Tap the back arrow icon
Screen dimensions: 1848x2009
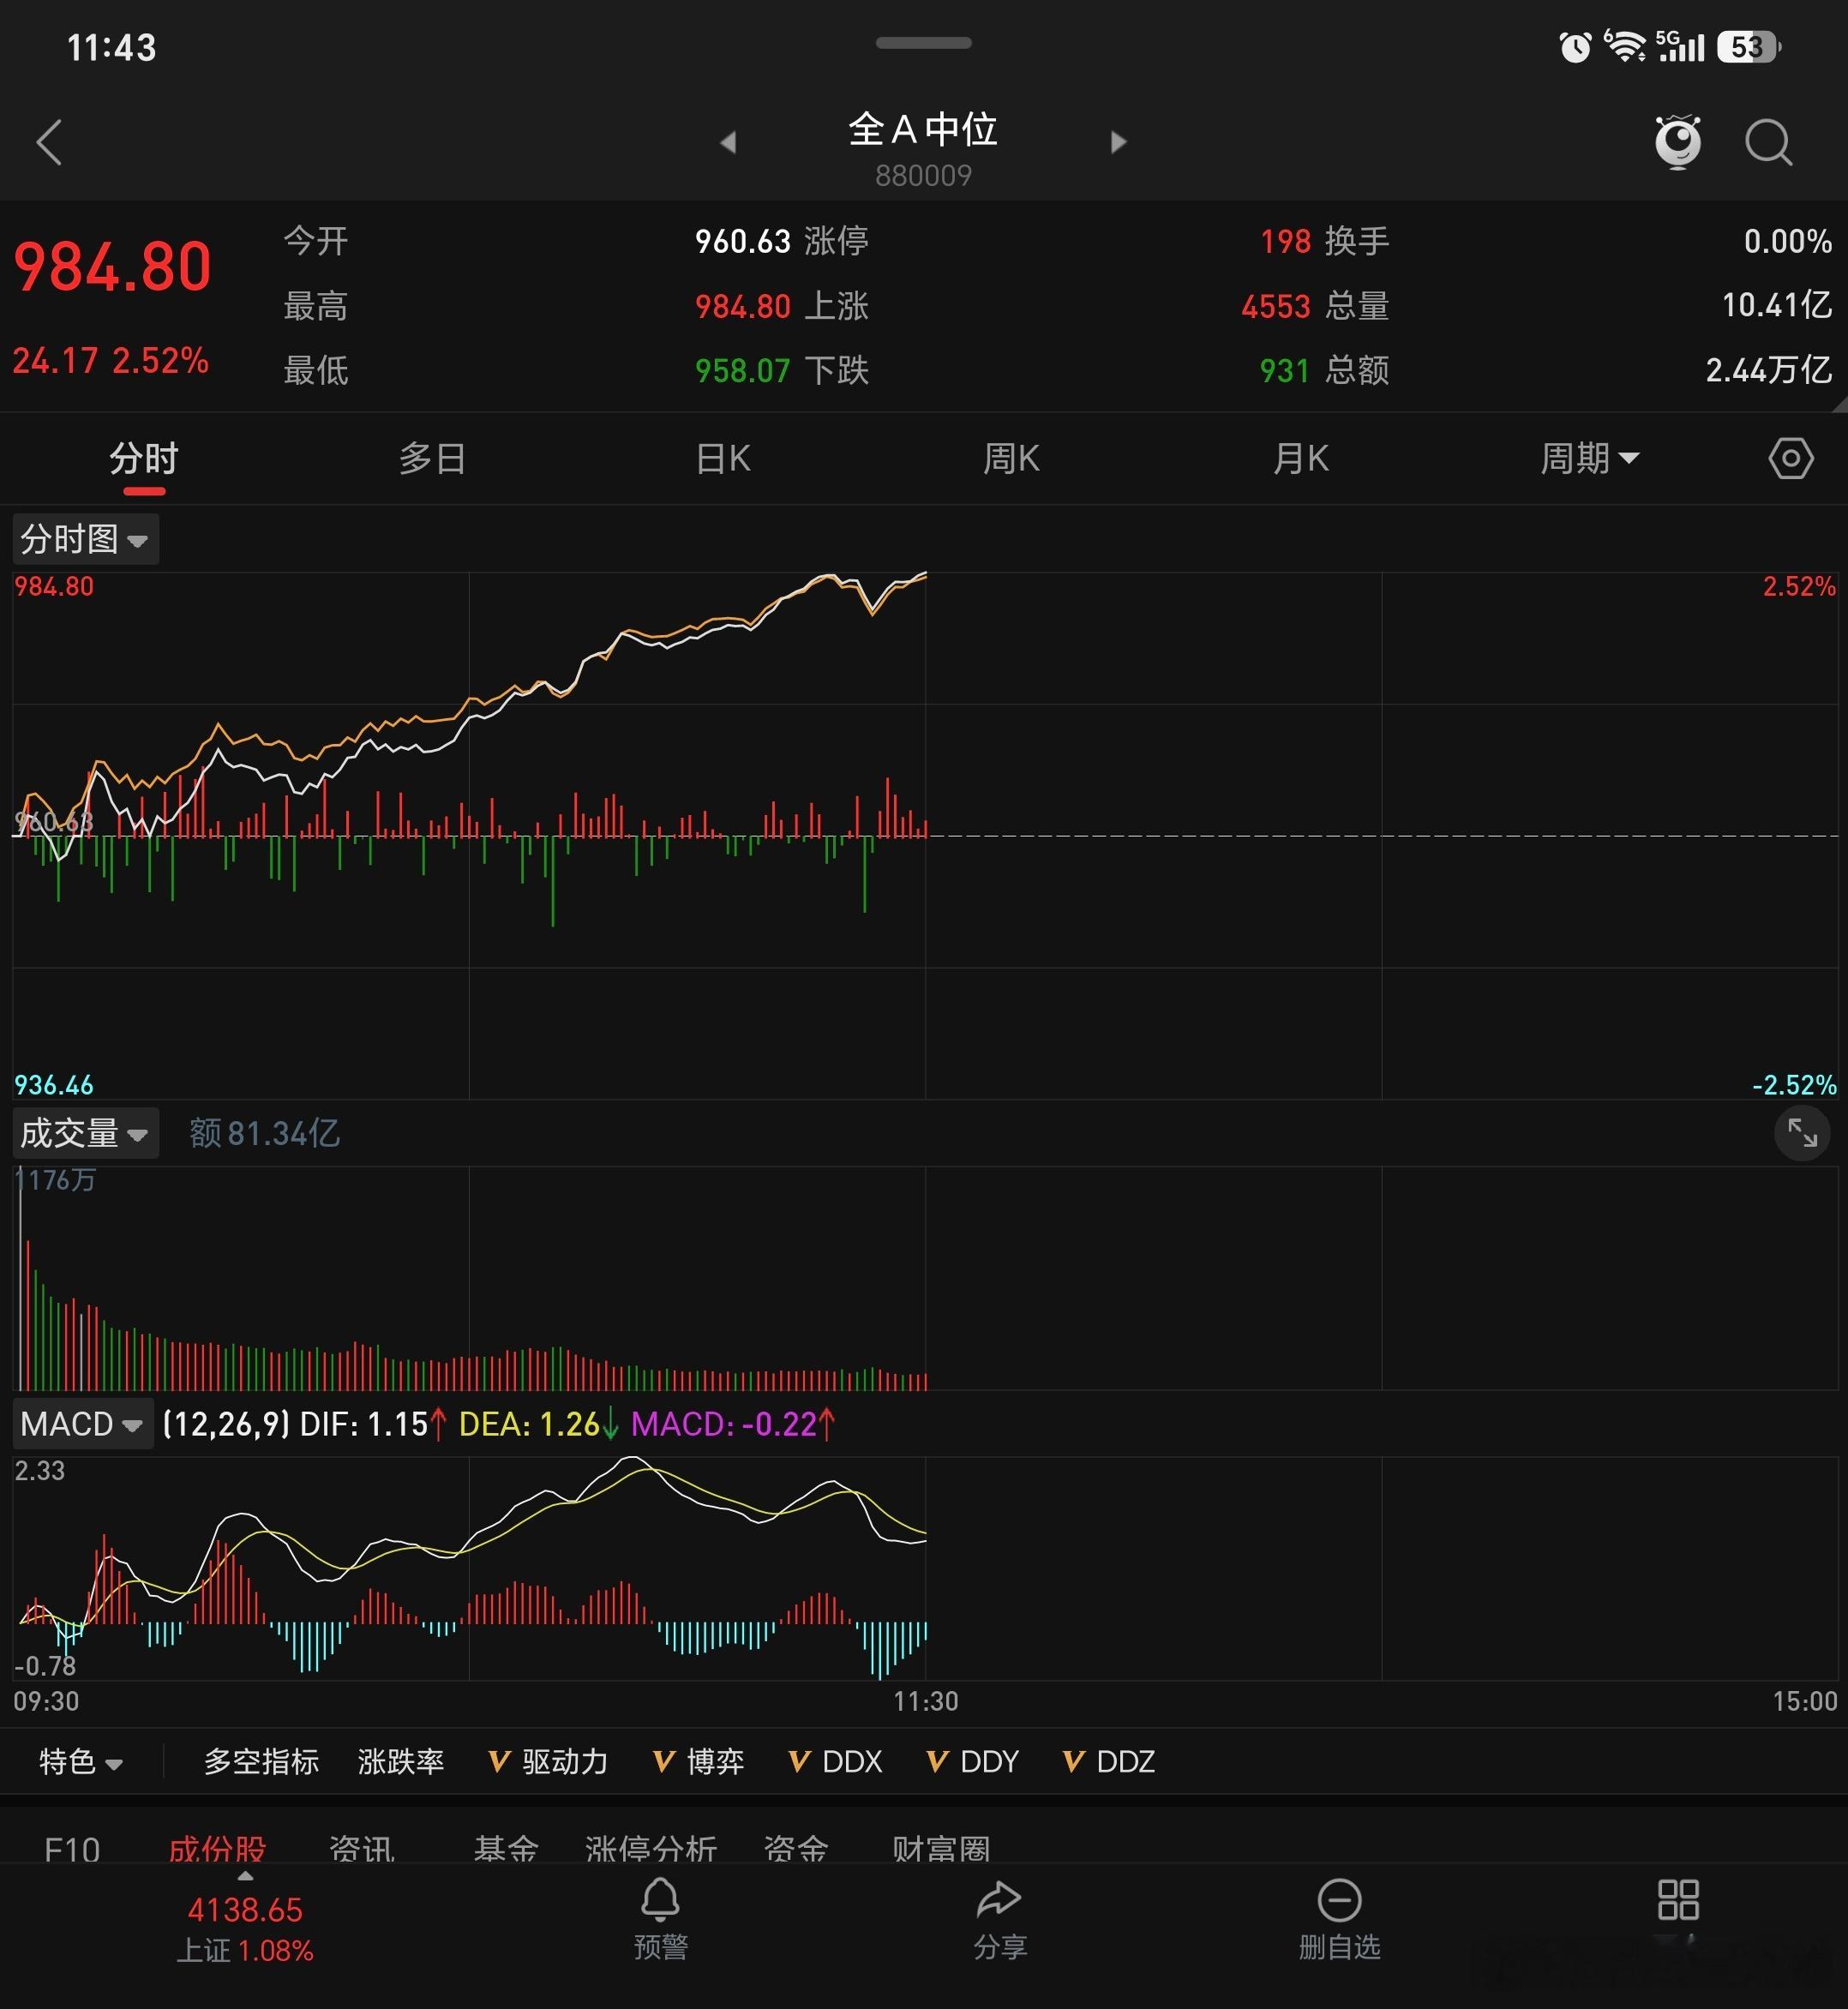49,142
